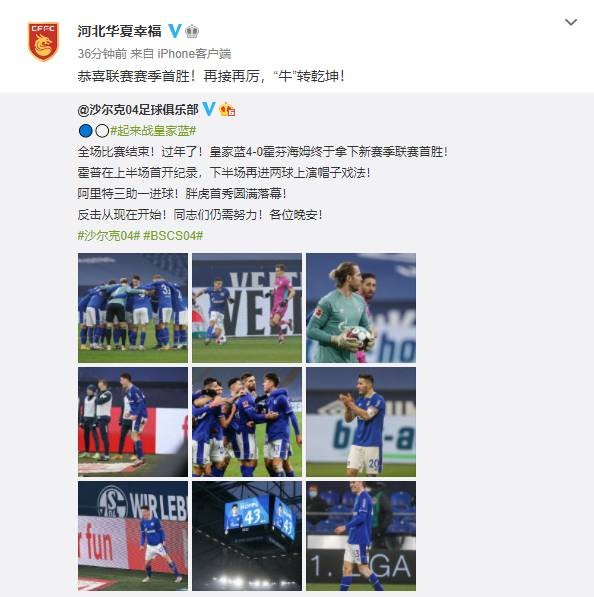The height and width of the screenshot is (597, 594).
Task: Open the applauding captain number 20 photo
Action: [361, 422]
